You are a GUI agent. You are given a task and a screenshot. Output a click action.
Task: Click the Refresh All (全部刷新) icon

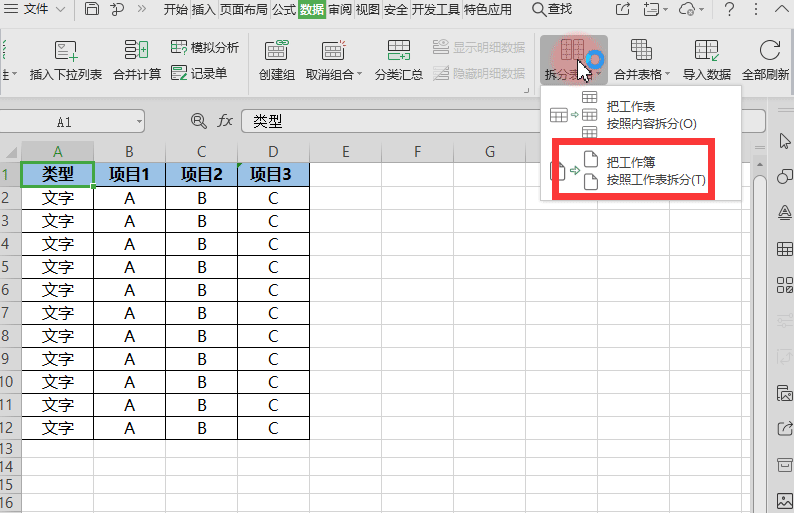click(x=769, y=51)
